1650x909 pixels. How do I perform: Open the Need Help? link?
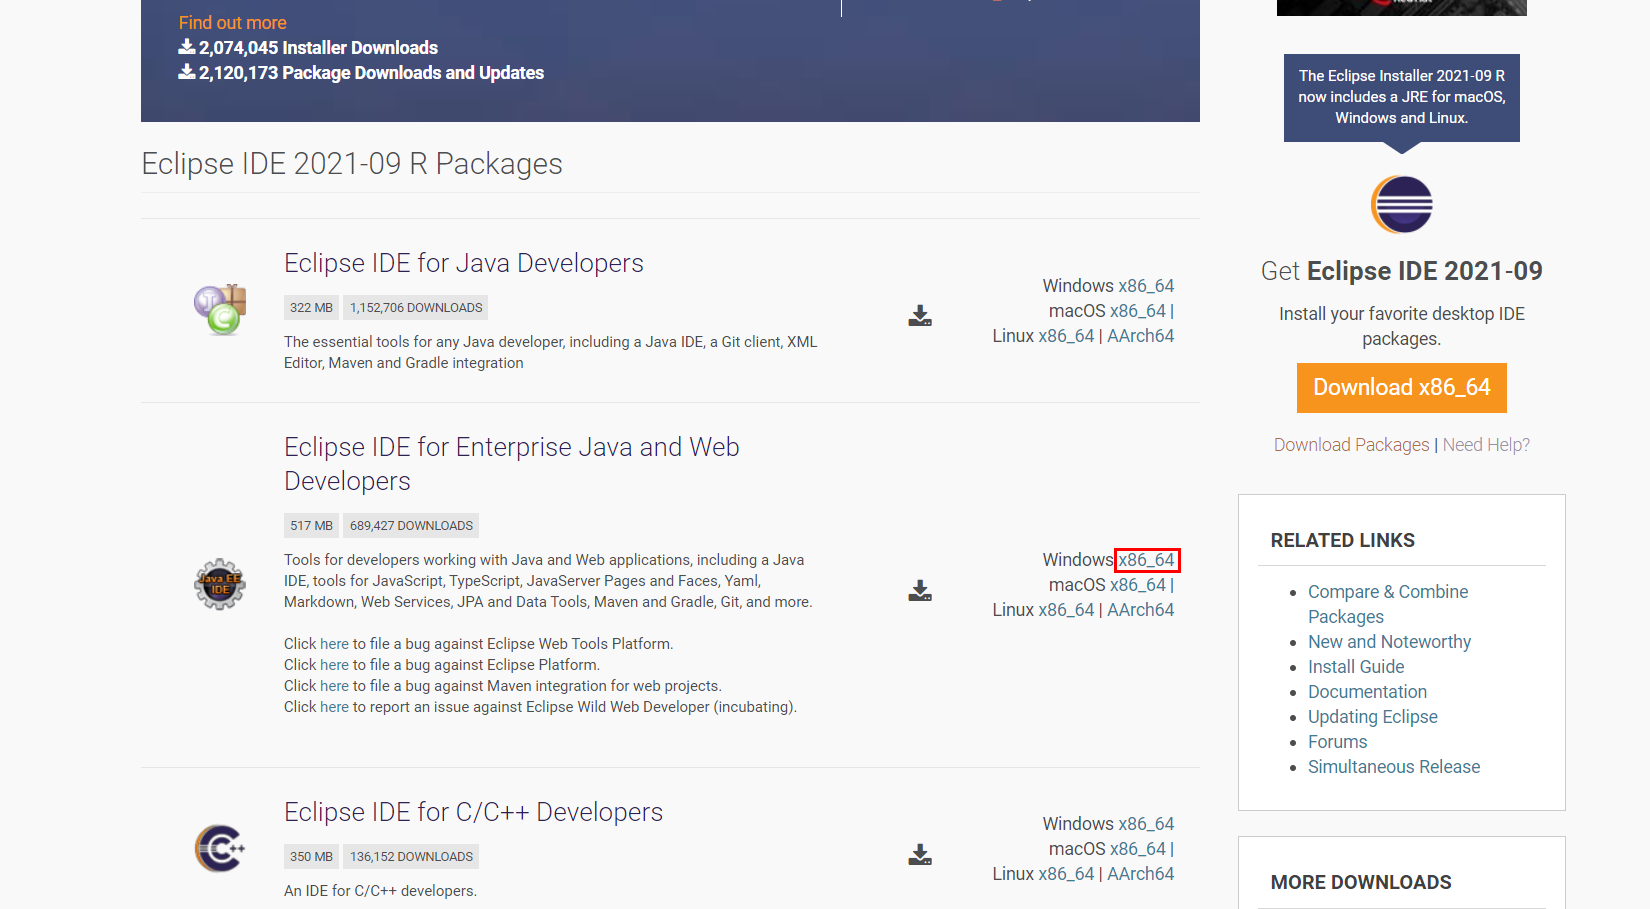click(x=1486, y=445)
